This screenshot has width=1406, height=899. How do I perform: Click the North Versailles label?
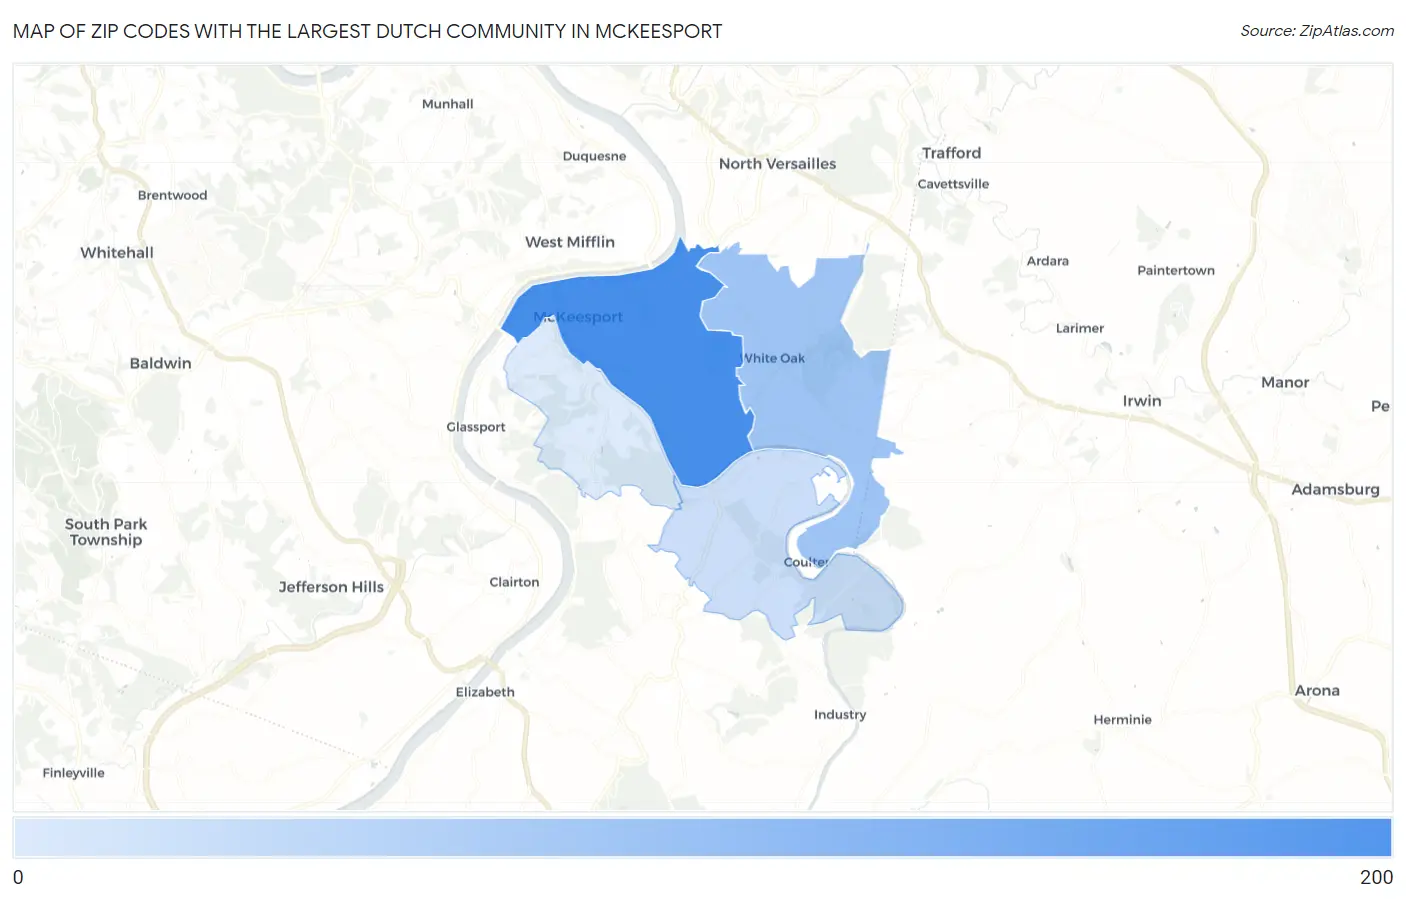tap(777, 164)
